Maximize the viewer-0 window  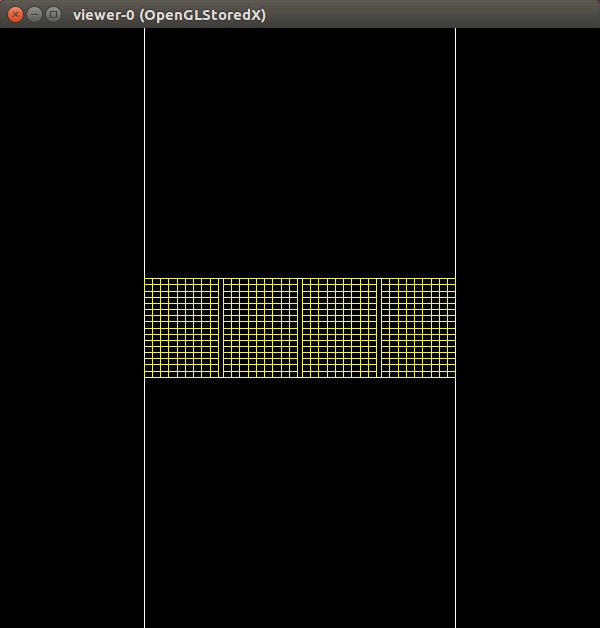click(x=53, y=15)
